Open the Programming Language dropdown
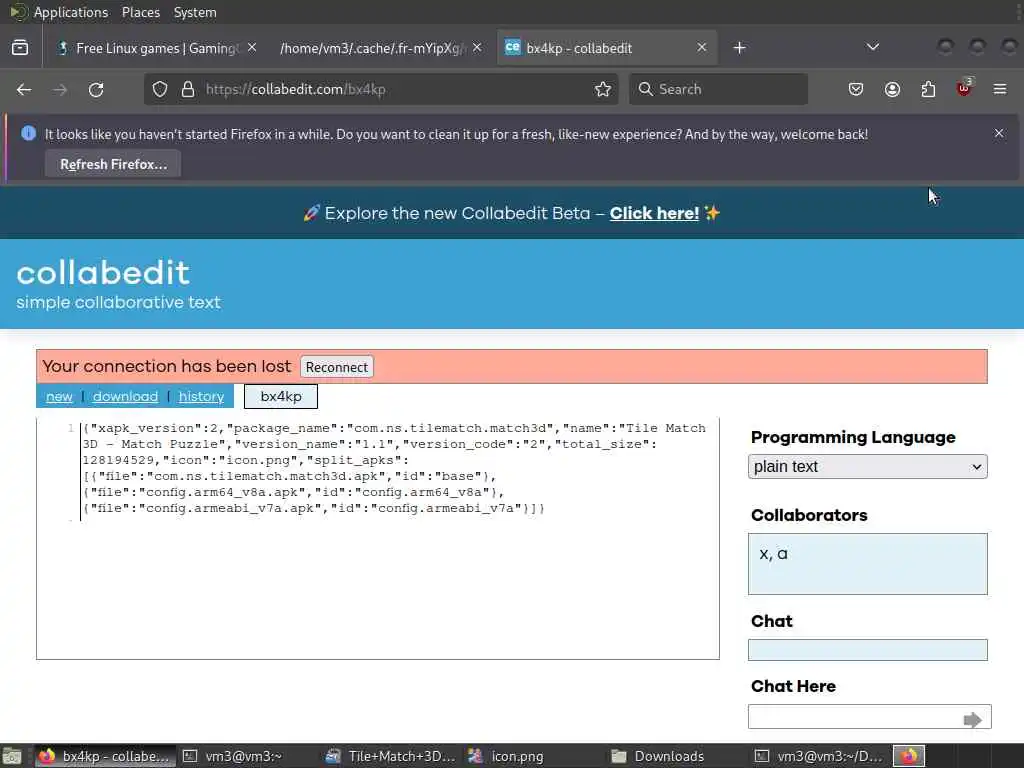Viewport: 1024px width, 768px height. click(867, 467)
